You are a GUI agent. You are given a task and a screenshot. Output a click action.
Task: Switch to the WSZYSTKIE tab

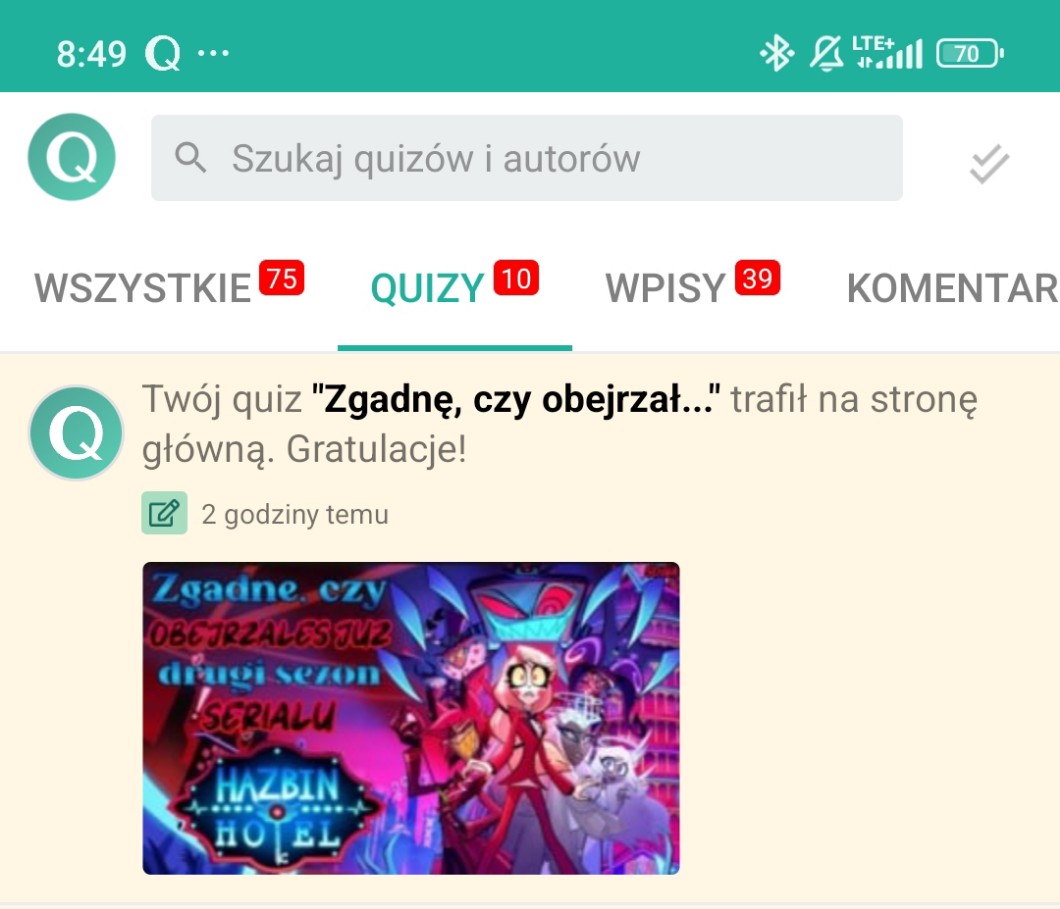[143, 289]
